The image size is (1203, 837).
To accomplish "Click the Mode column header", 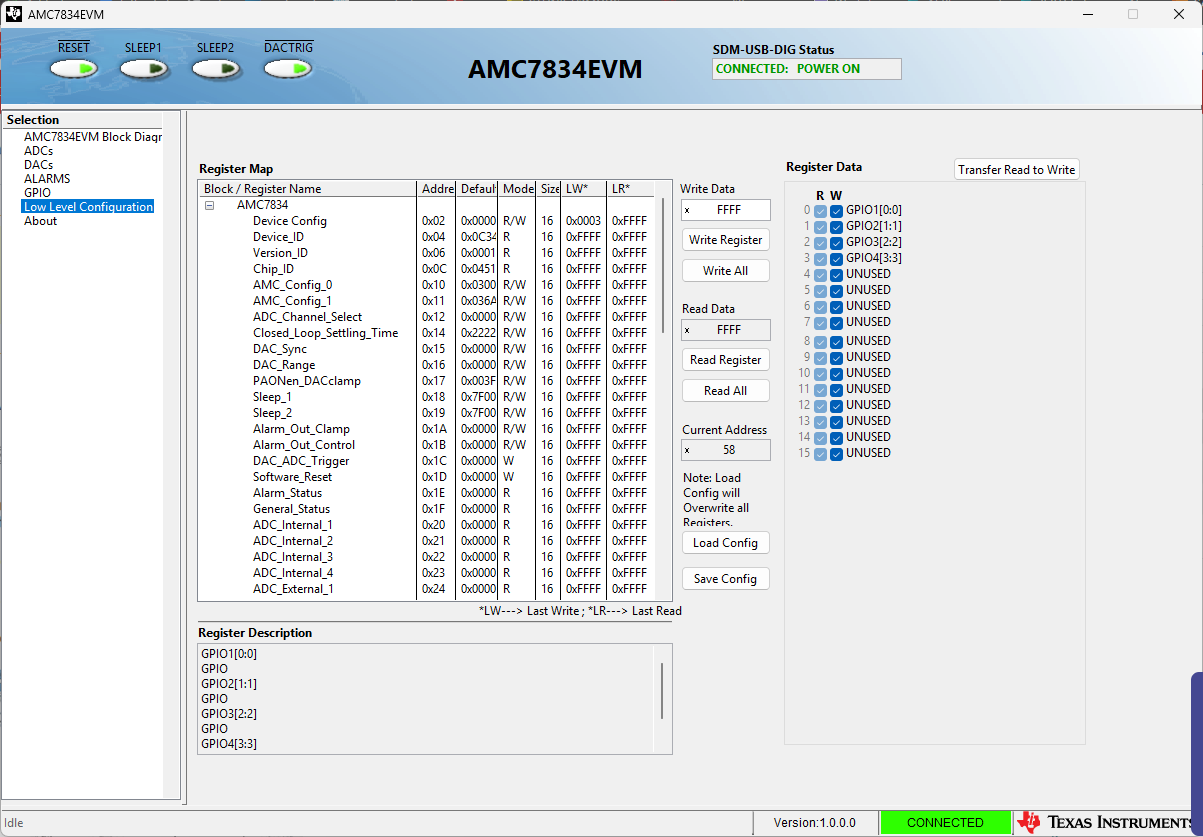I will coord(518,189).
